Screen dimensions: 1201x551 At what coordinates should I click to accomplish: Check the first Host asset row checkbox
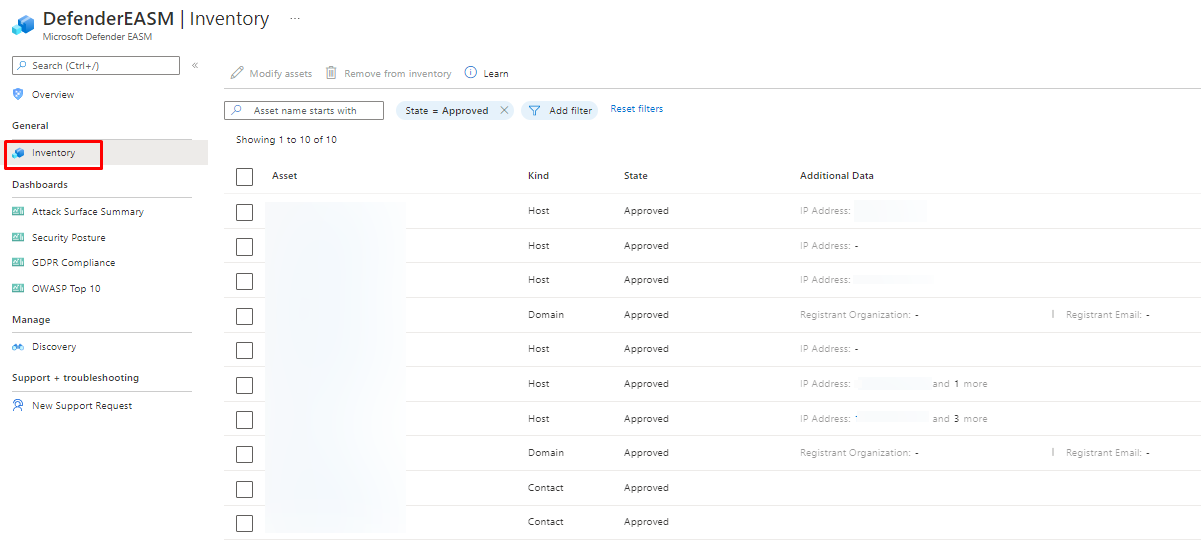coord(245,212)
